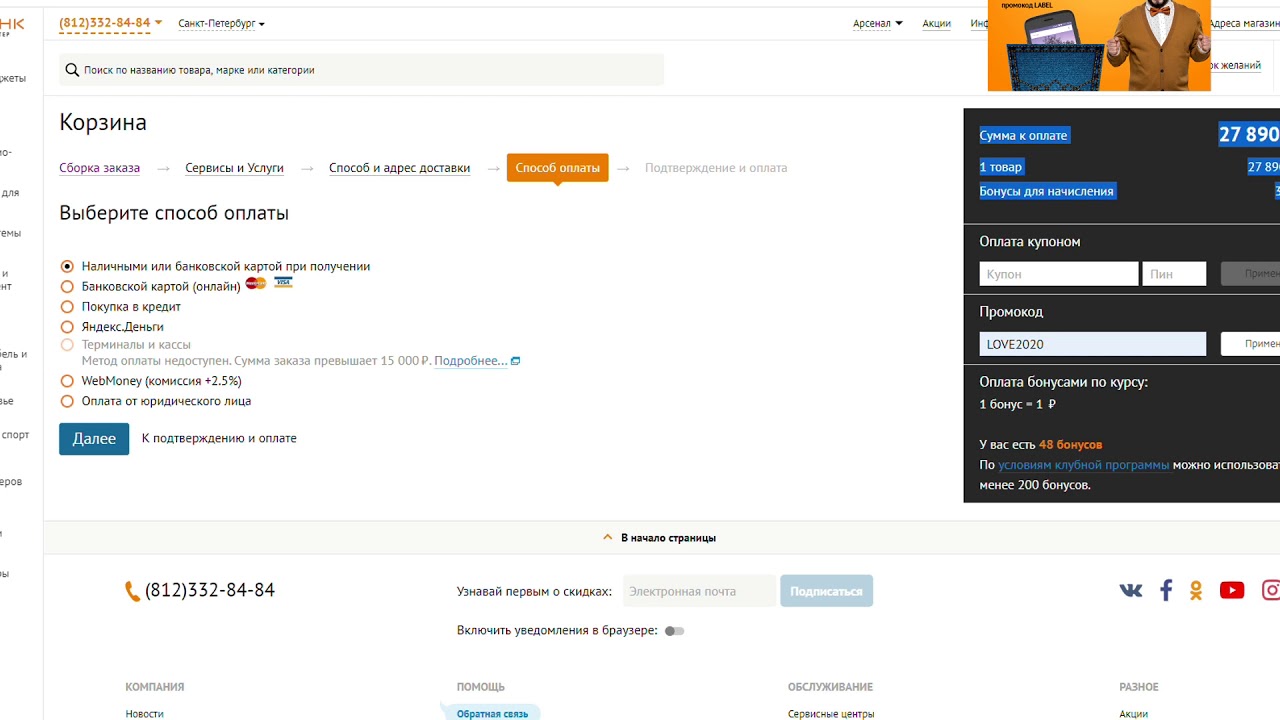The height and width of the screenshot is (720, 1280).
Task: Click external link icon next to Подробнее
Action: [x=516, y=361]
